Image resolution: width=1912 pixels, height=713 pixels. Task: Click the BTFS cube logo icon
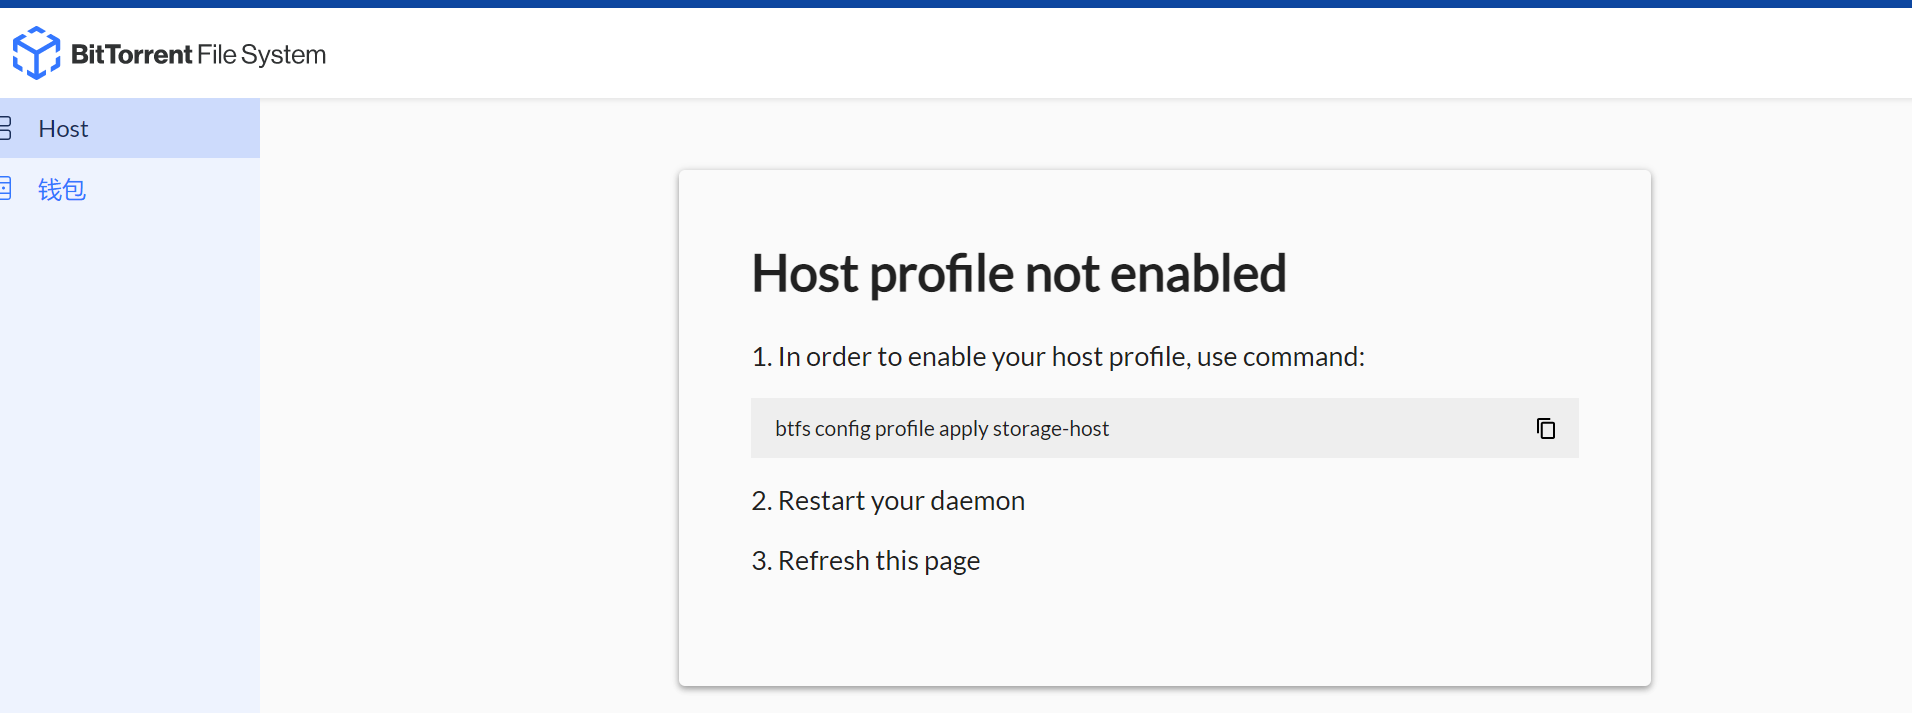[x=36, y=53]
